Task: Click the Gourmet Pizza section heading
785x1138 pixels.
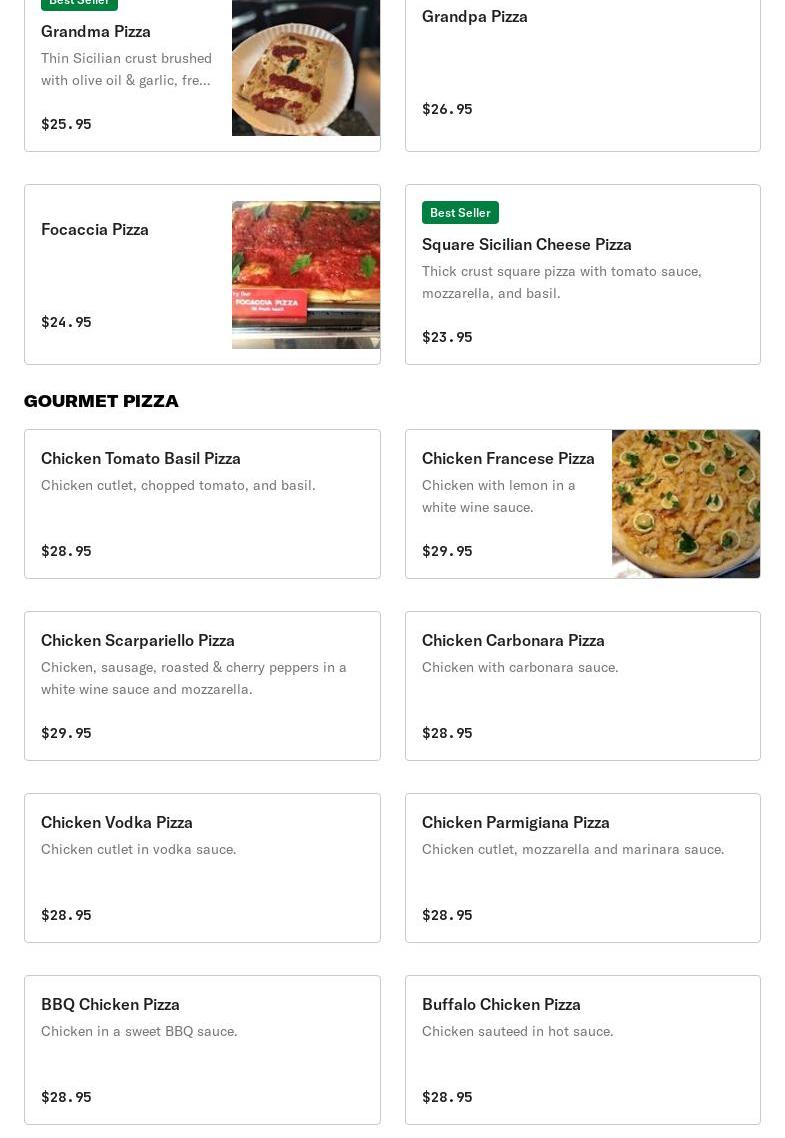Action: click(101, 401)
